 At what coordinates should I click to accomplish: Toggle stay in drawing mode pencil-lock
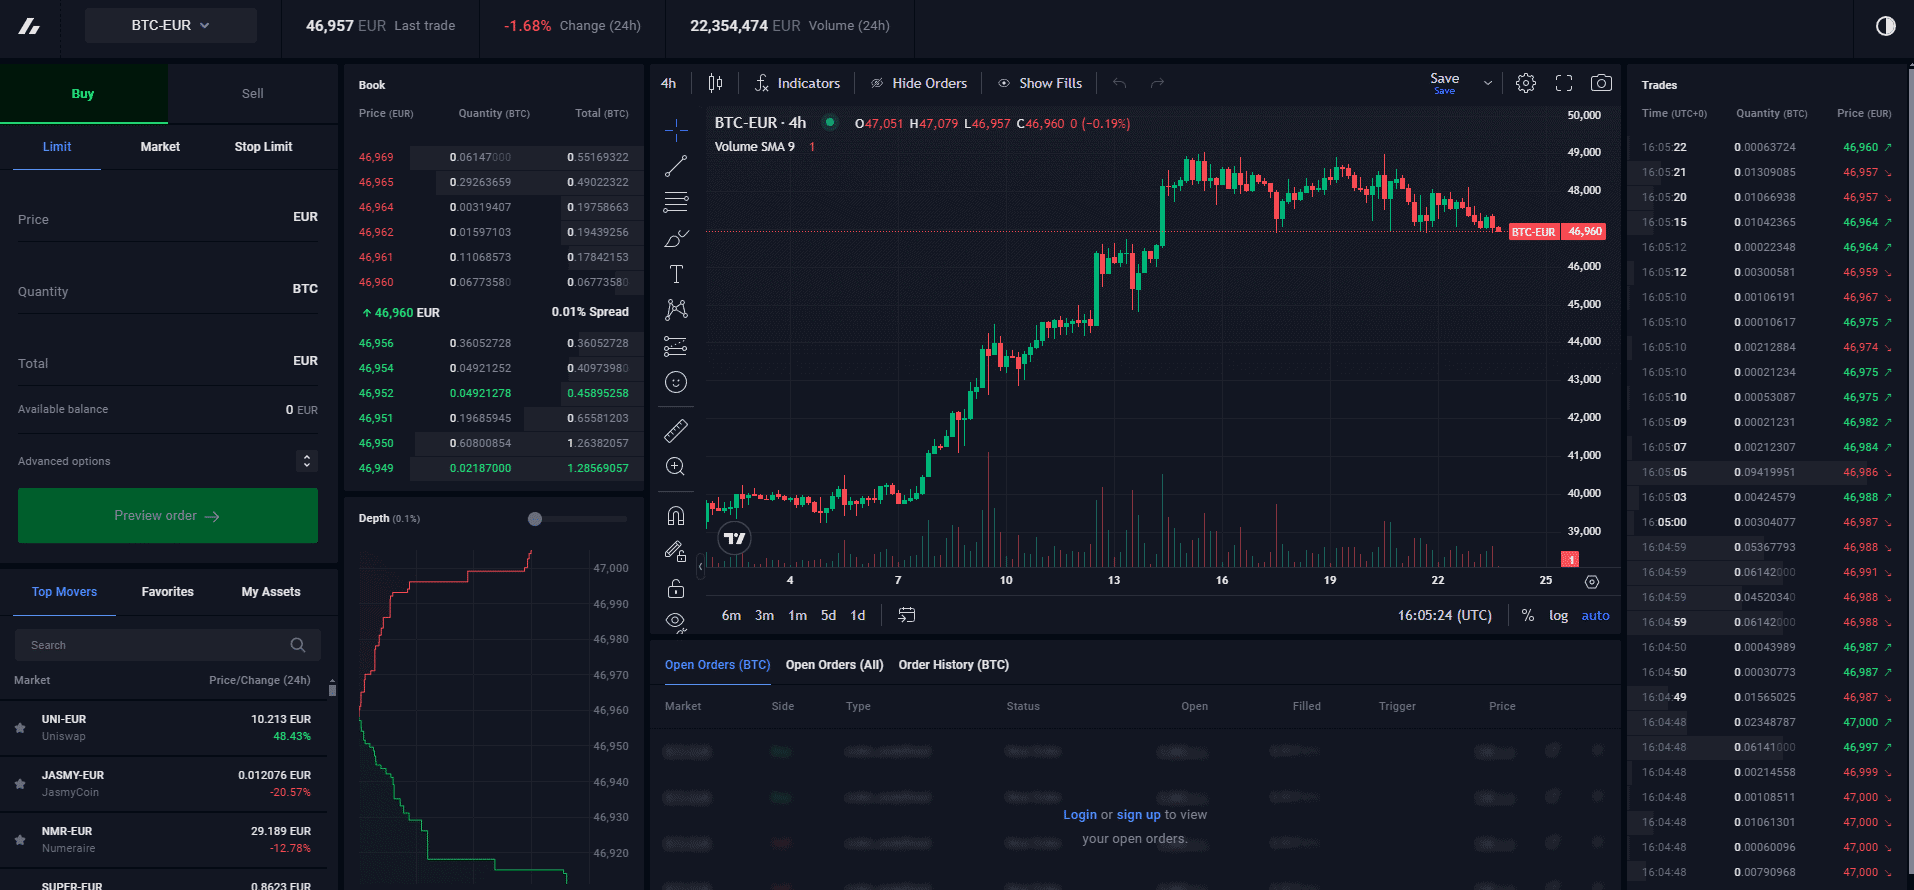(676, 552)
